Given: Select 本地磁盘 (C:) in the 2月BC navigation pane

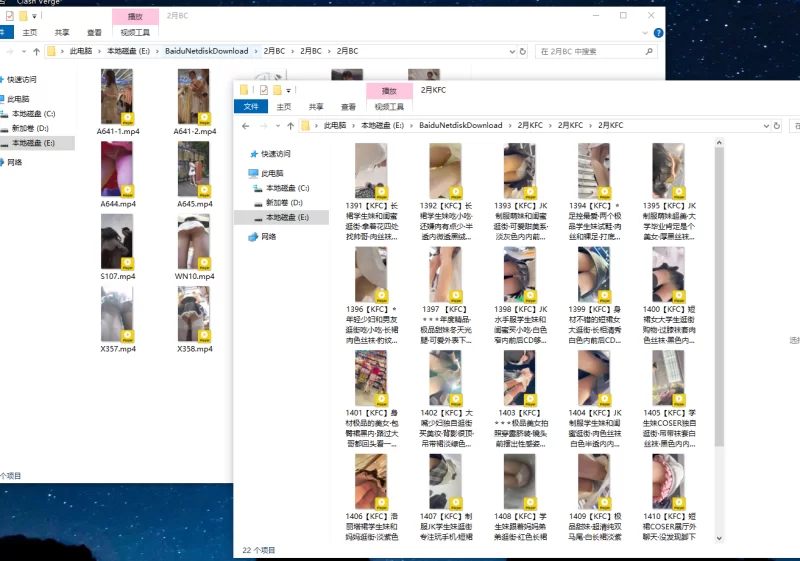Looking at the screenshot, I should point(33,114).
